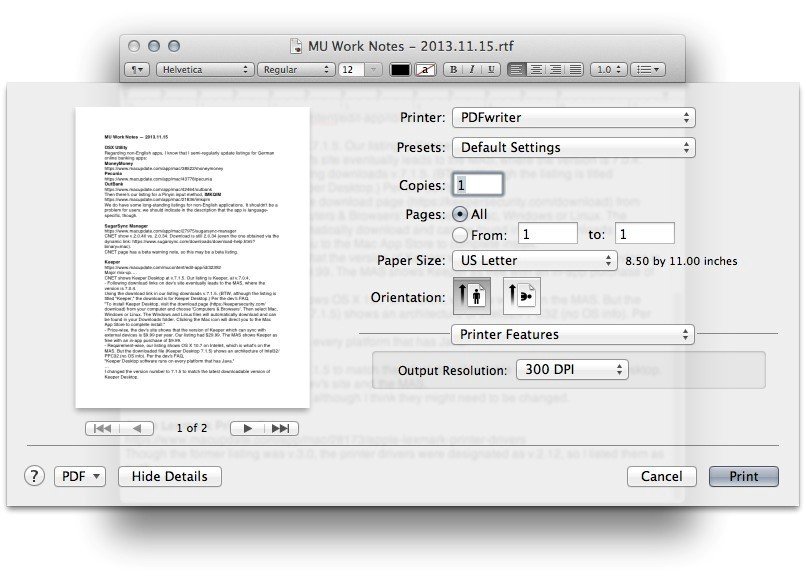This screenshot has width=806, height=582.
Task: Jump to first preview page
Action: (x=102, y=428)
